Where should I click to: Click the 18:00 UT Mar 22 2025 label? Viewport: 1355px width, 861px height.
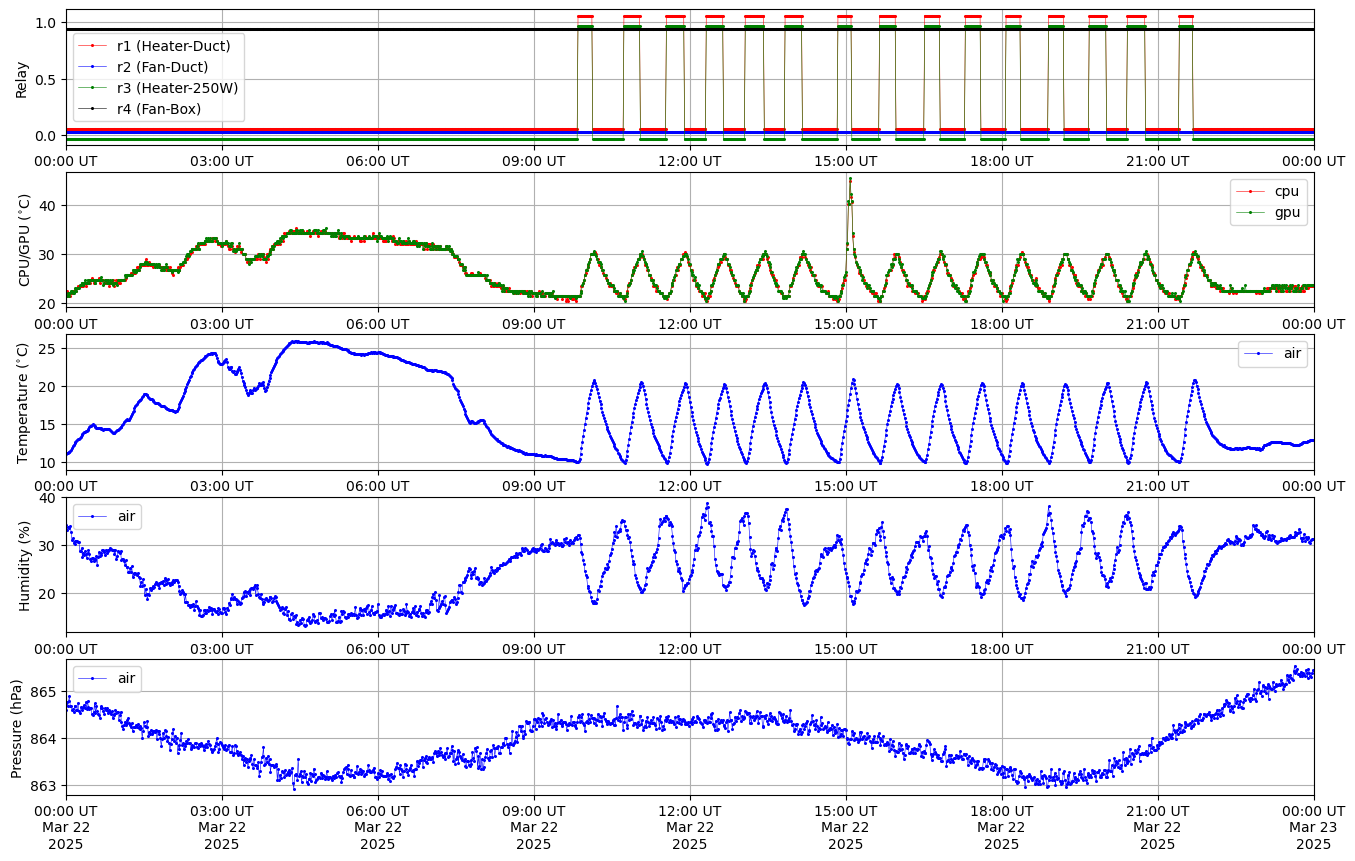[x=1002, y=827]
